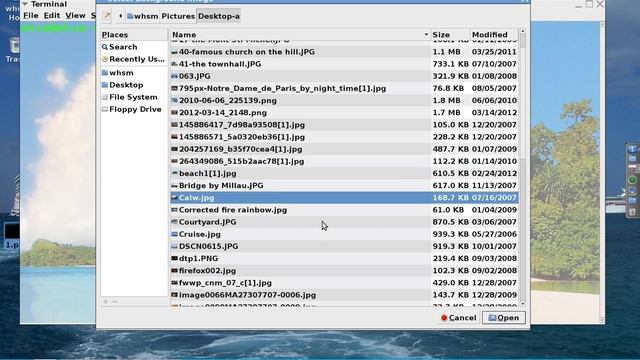This screenshot has height=360, width=640.
Task: Open View menu in Terminal window
Action: [x=75, y=16]
